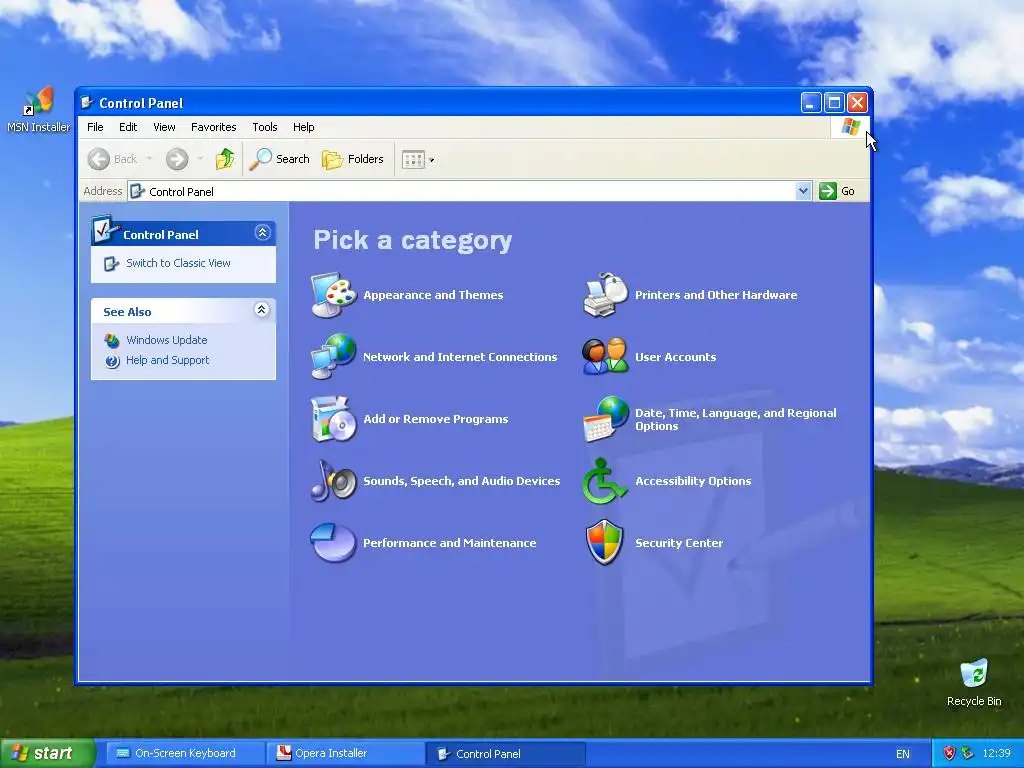Click the green Go arrow button
Image resolution: width=1024 pixels, height=768 pixels.
click(x=828, y=191)
